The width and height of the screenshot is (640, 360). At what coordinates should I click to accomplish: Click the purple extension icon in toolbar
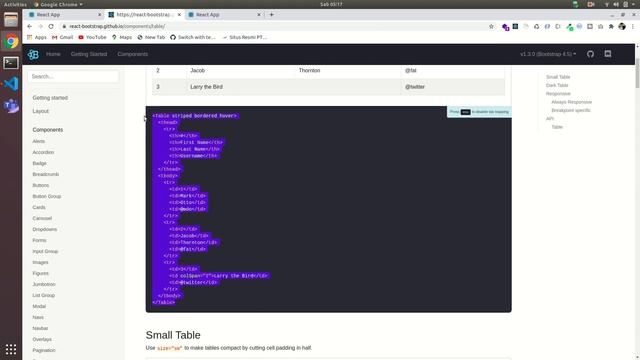click(x=505, y=27)
